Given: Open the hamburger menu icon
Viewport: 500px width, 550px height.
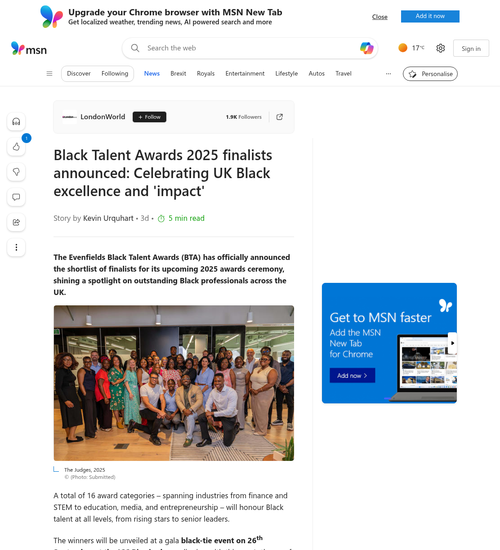Looking at the screenshot, I should [49, 74].
